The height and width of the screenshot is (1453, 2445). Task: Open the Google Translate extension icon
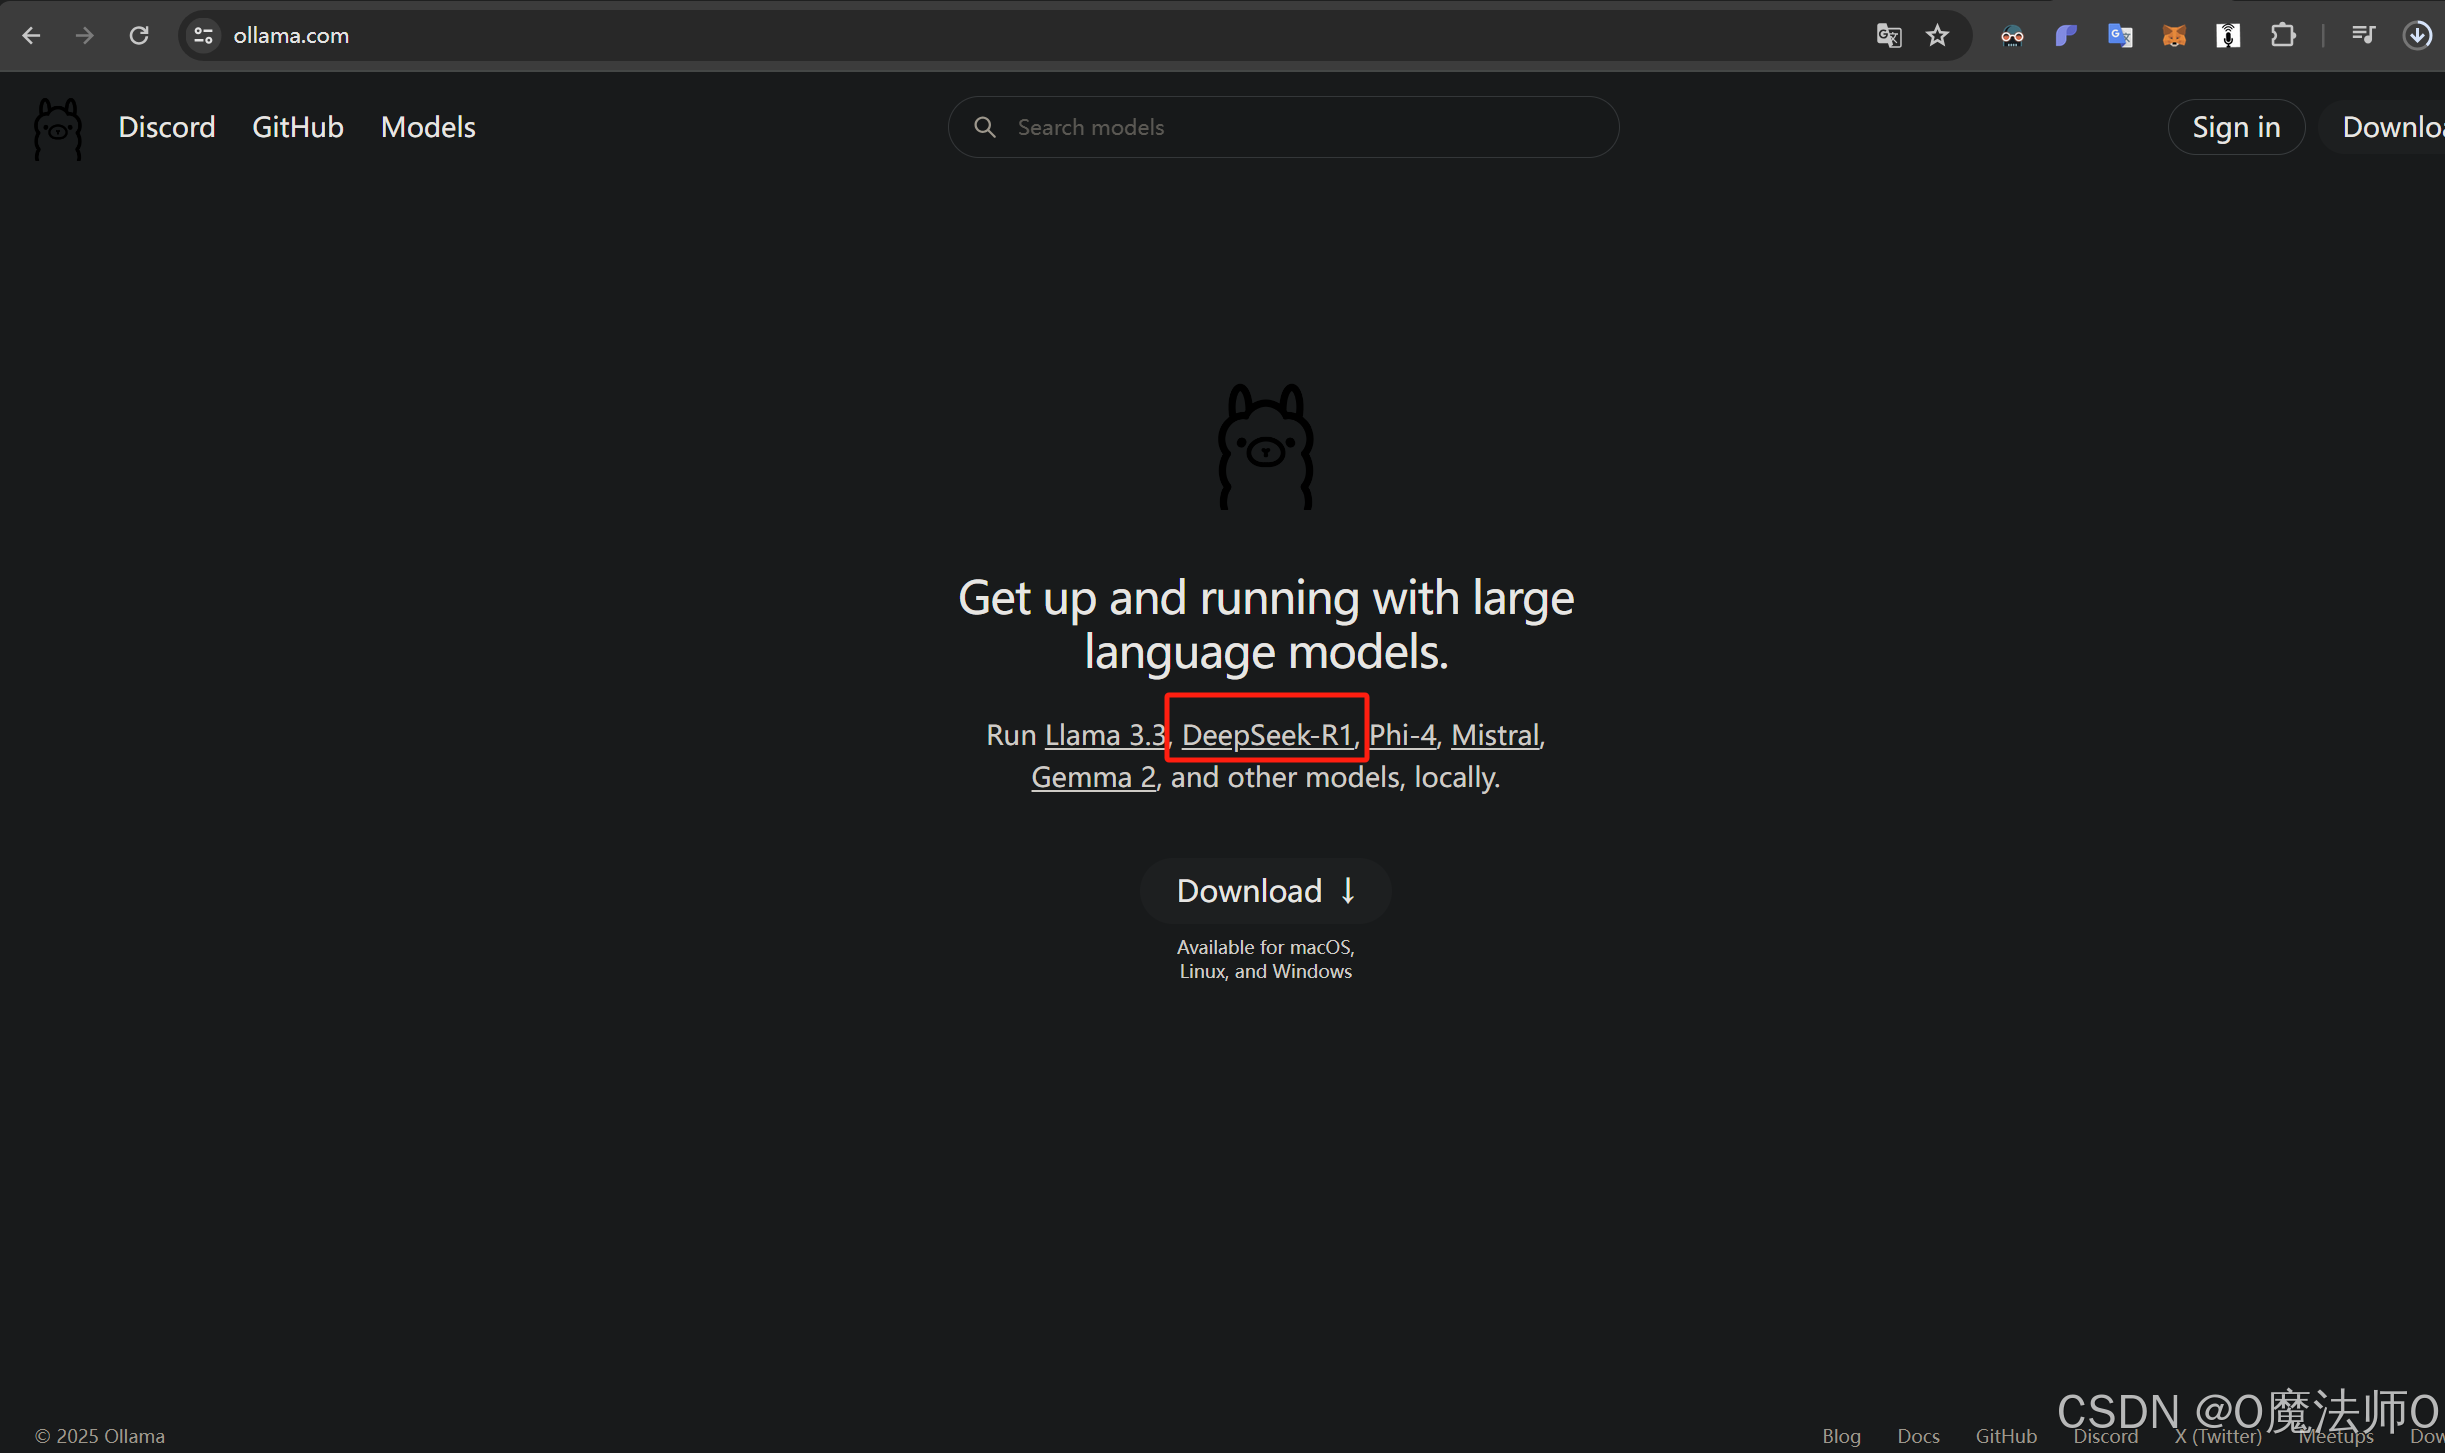tap(2119, 36)
